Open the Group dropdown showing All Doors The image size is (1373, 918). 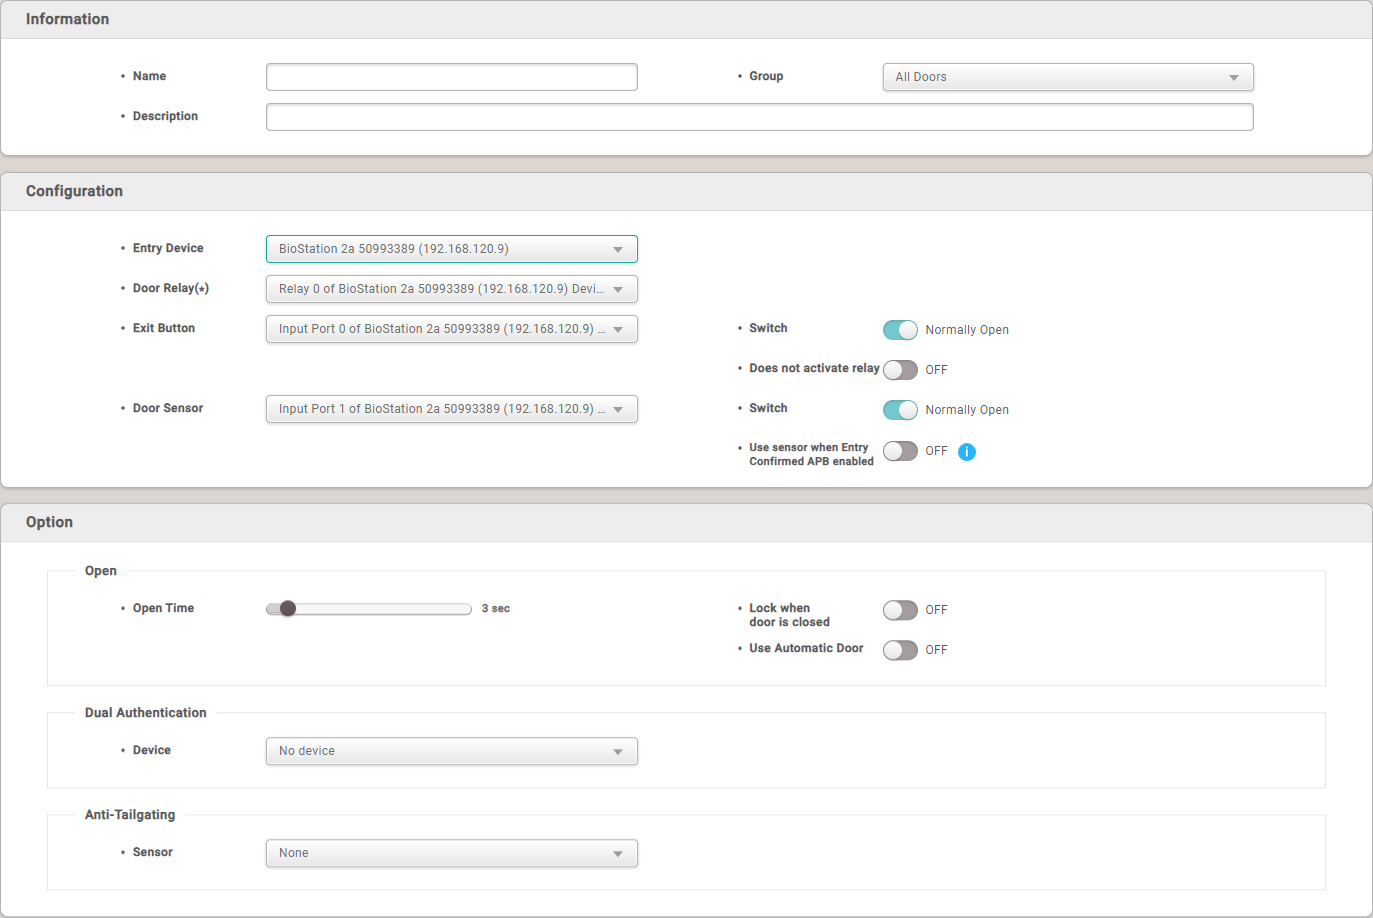[x=1068, y=77]
